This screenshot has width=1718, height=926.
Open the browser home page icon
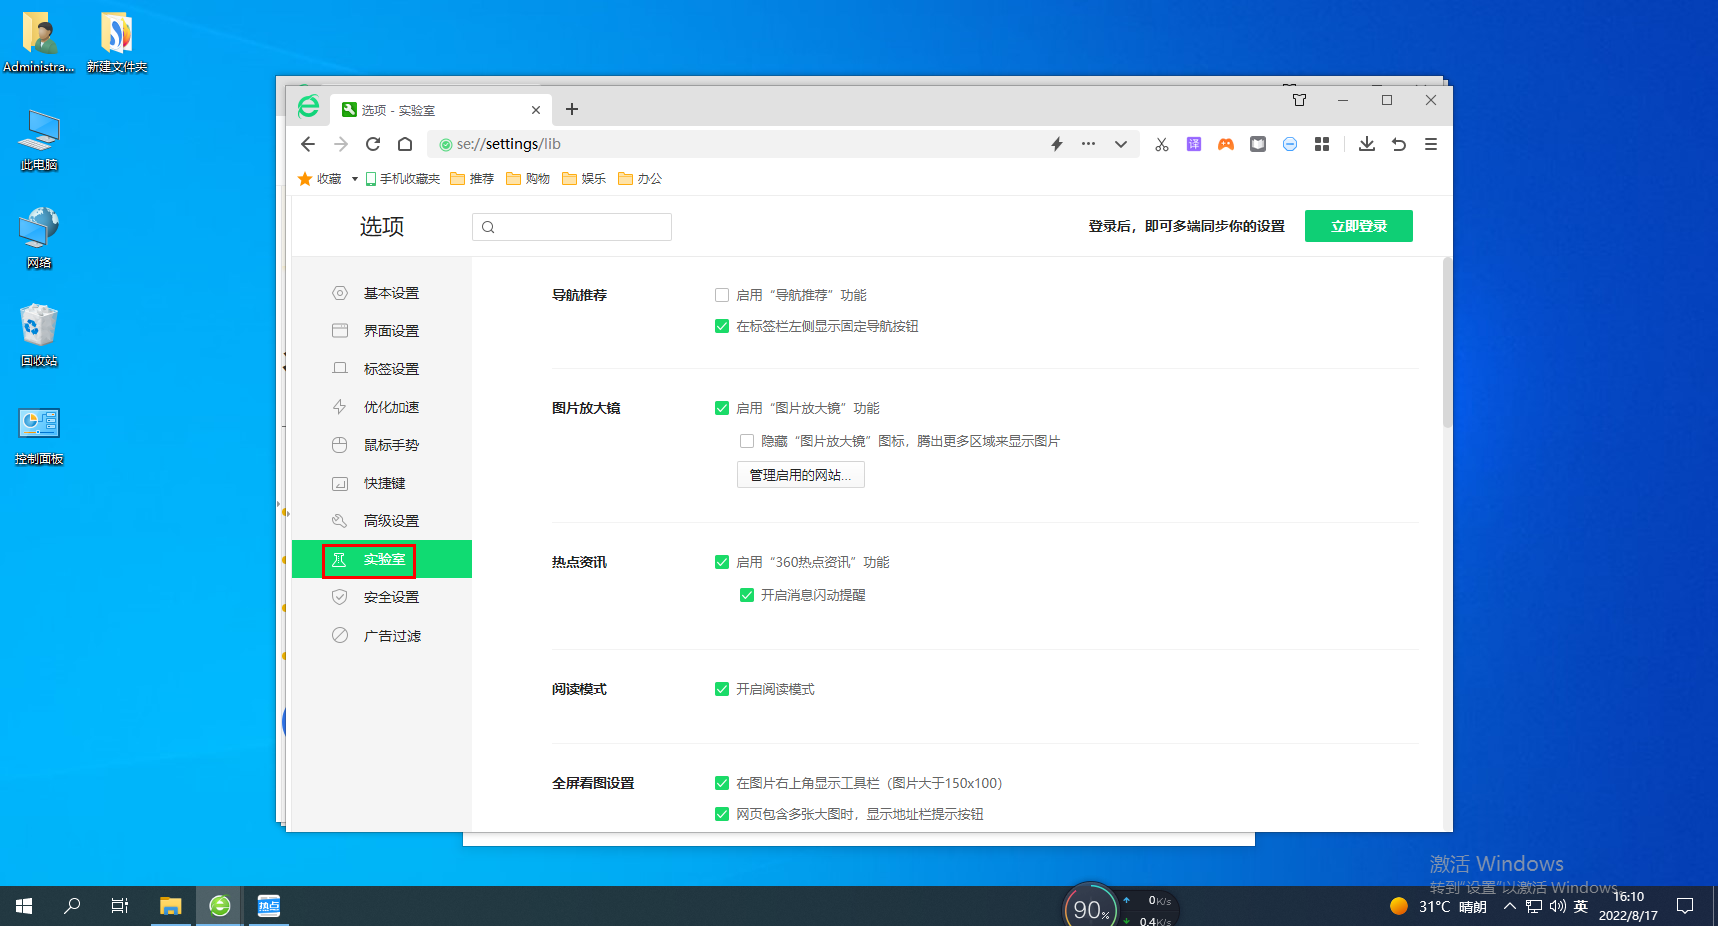tap(405, 144)
